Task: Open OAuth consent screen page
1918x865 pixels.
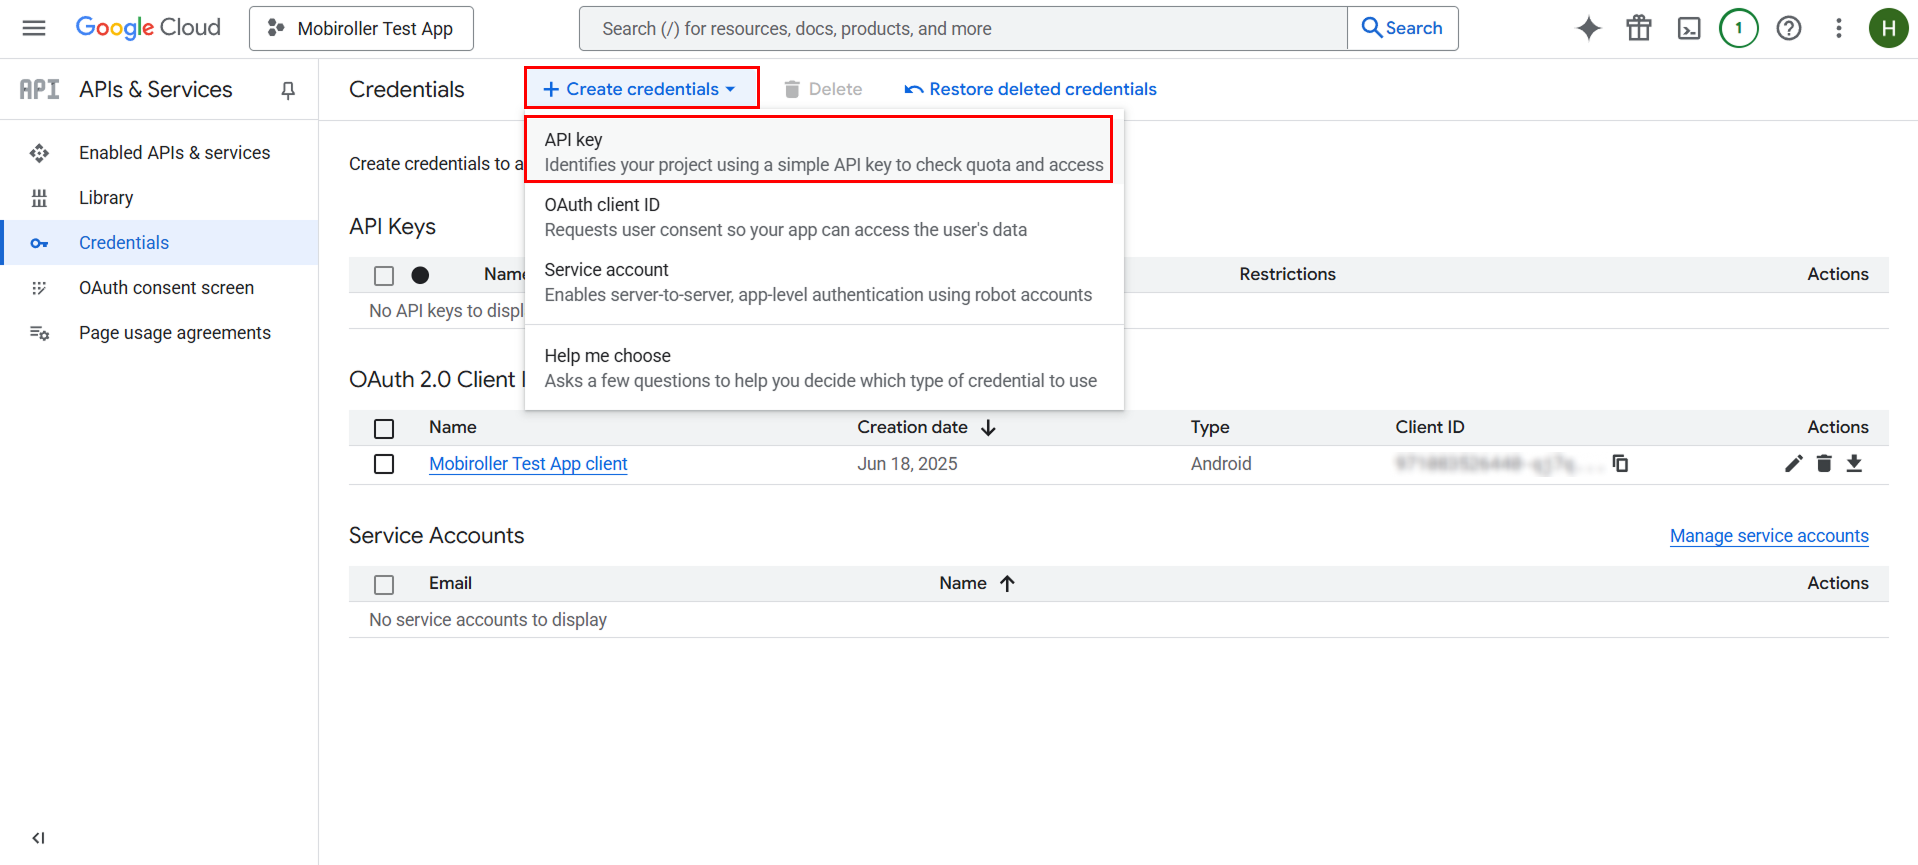Action: (x=166, y=288)
